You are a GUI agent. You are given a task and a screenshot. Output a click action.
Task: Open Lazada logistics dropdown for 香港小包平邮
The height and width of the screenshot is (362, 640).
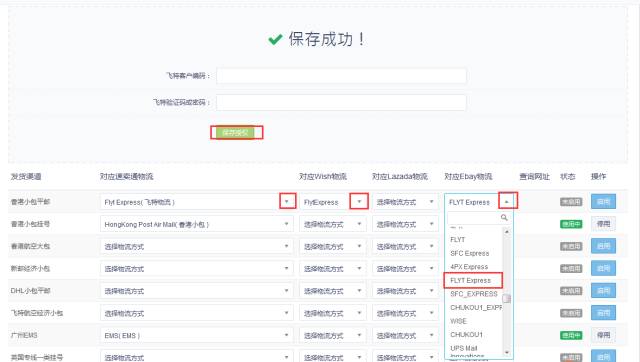405,202
